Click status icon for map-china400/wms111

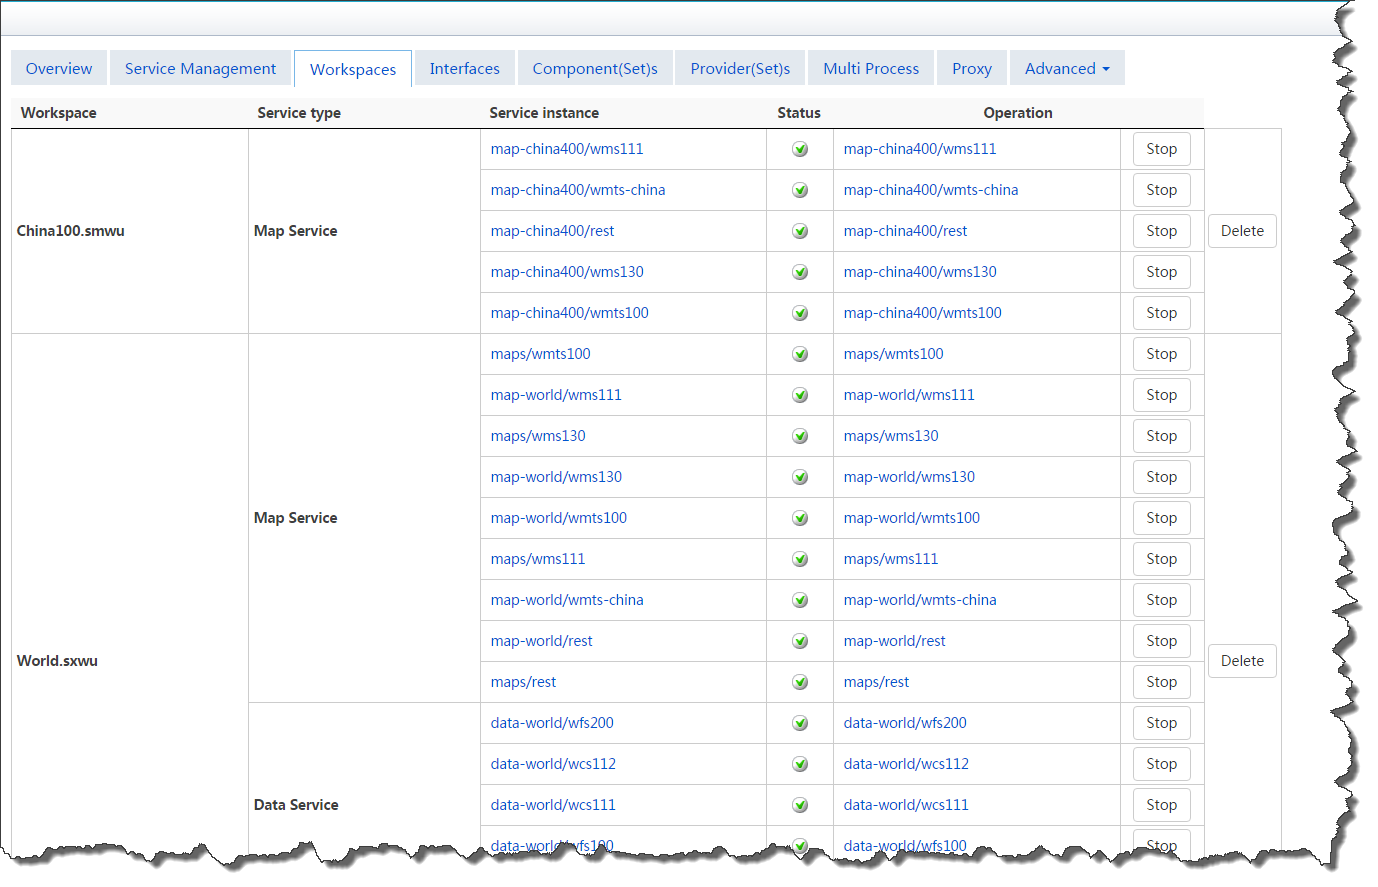tap(800, 149)
